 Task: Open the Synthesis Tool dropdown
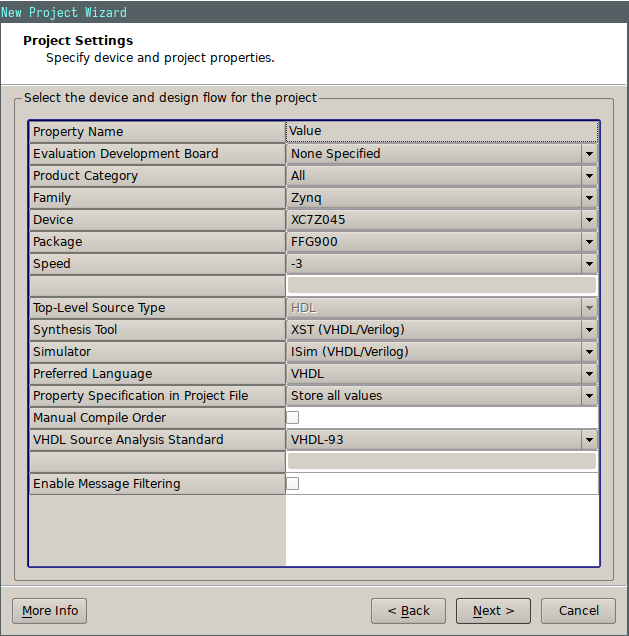point(442,330)
